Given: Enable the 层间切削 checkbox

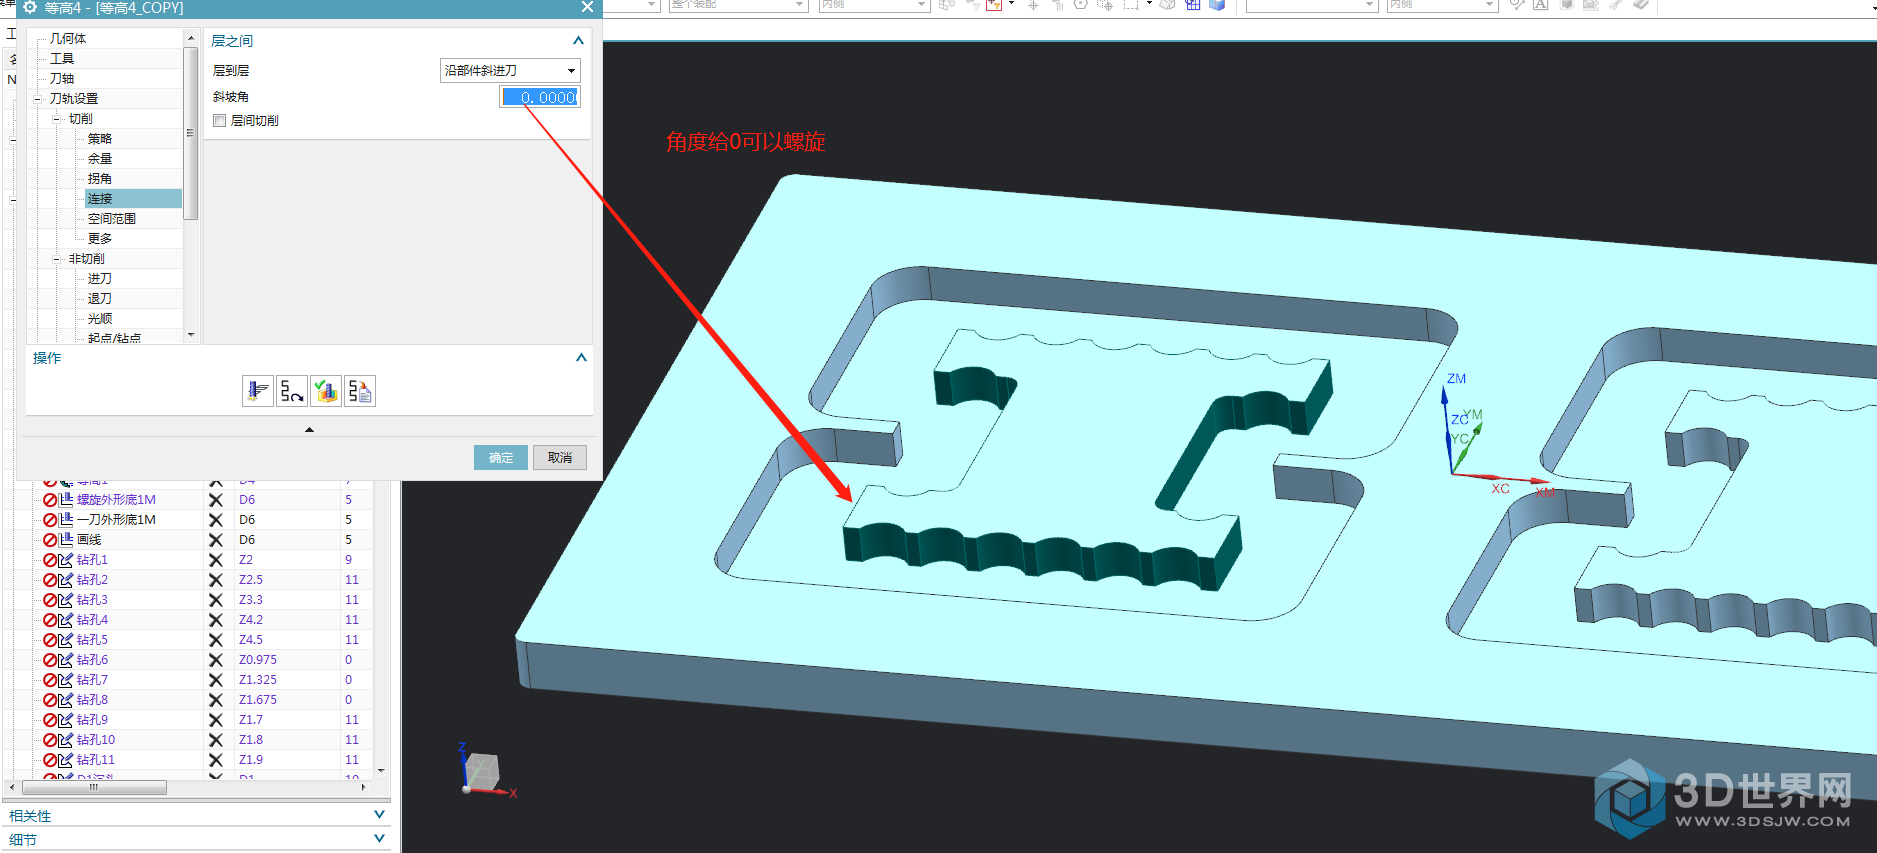Looking at the screenshot, I should pos(220,121).
